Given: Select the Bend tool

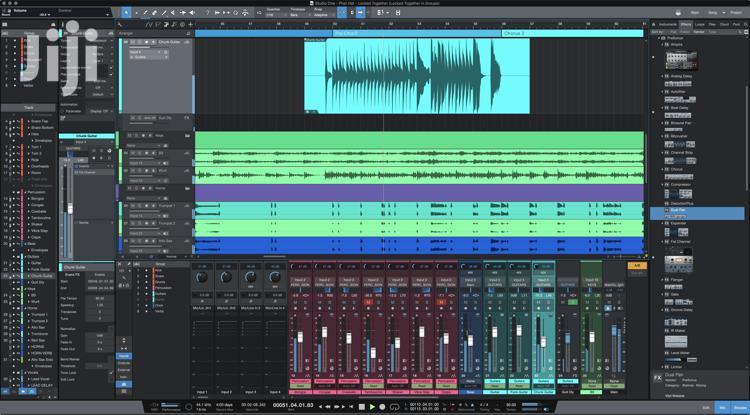Looking at the screenshot, I should tap(183, 13).
